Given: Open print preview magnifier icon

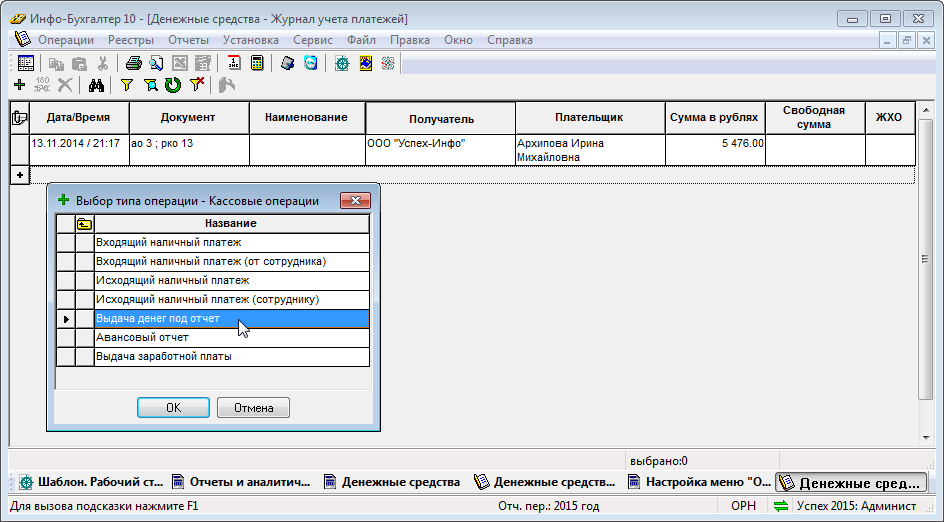Looking at the screenshot, I should click(157, 63).
